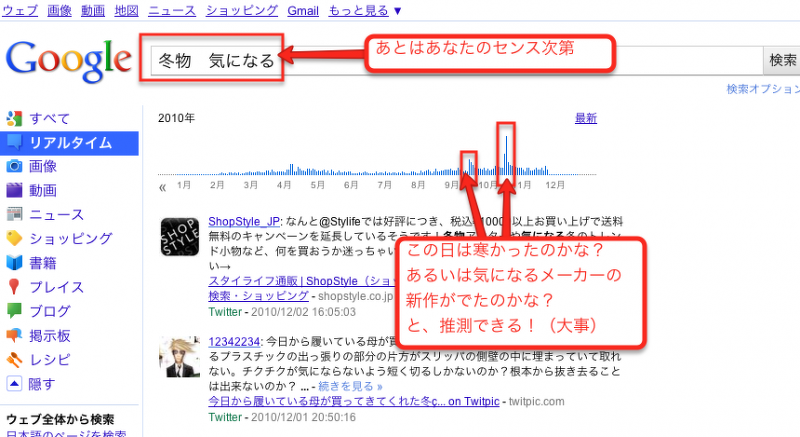
Task: Select 4月 on the timeline
Action: tap(284, 185)
